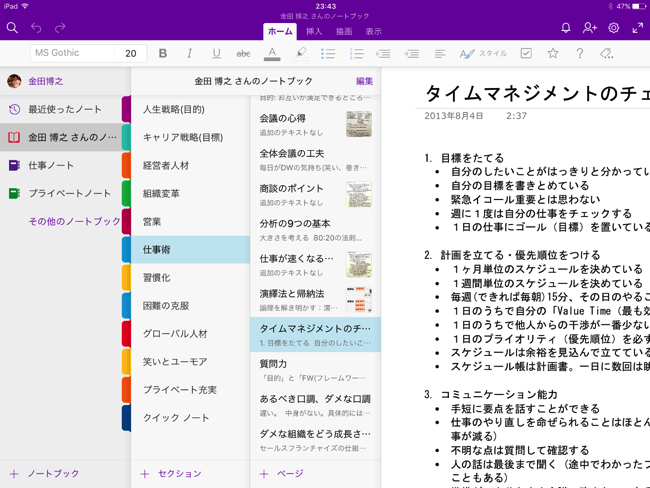This screenshot has width=650, height=488.
Task: Open the MS Gothic font name box
Action: click(70, 54)
